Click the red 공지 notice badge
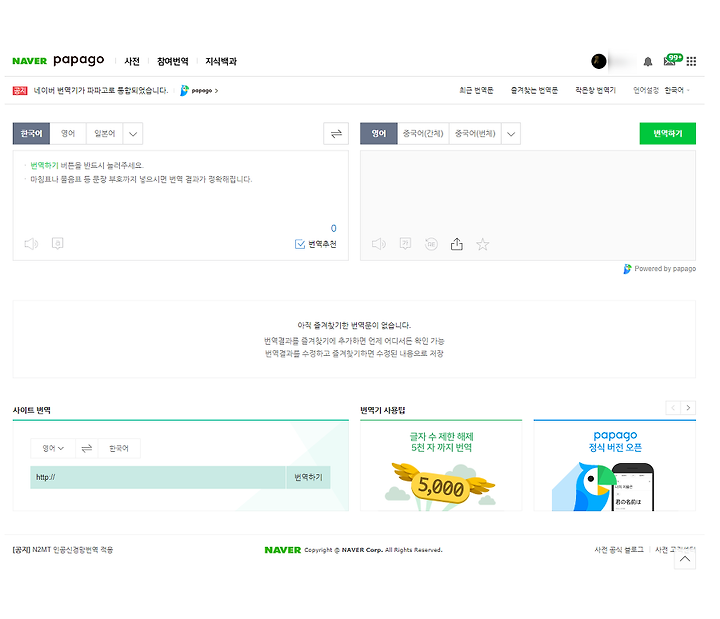Viewport: 720px width, 619px height. pos(20,90)
